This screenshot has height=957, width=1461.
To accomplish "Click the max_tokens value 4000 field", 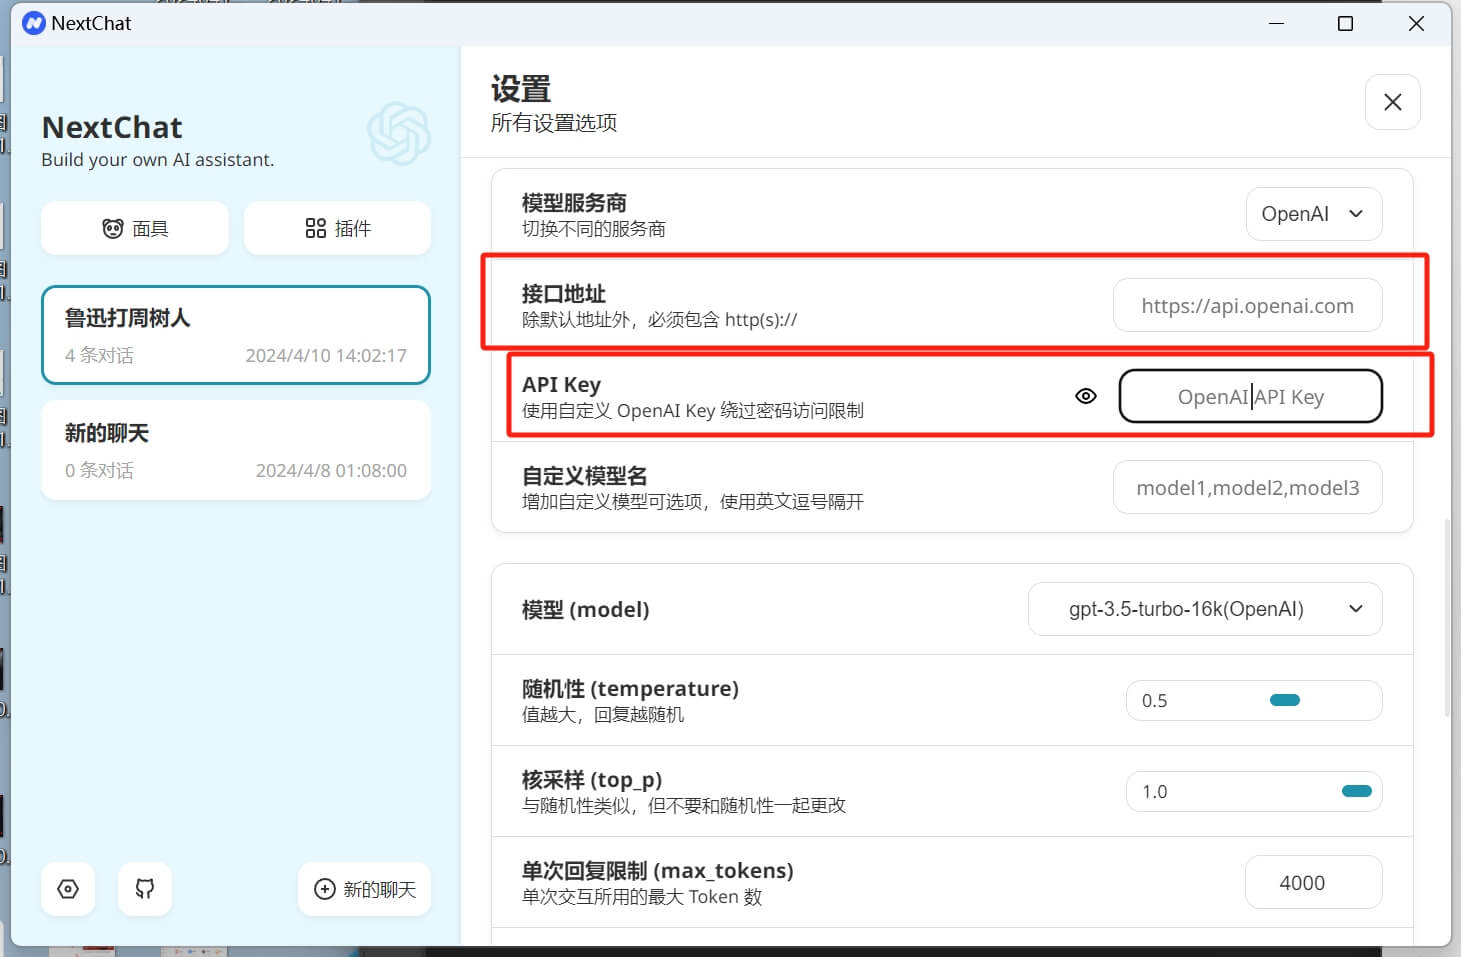I will click(1313, 881).
